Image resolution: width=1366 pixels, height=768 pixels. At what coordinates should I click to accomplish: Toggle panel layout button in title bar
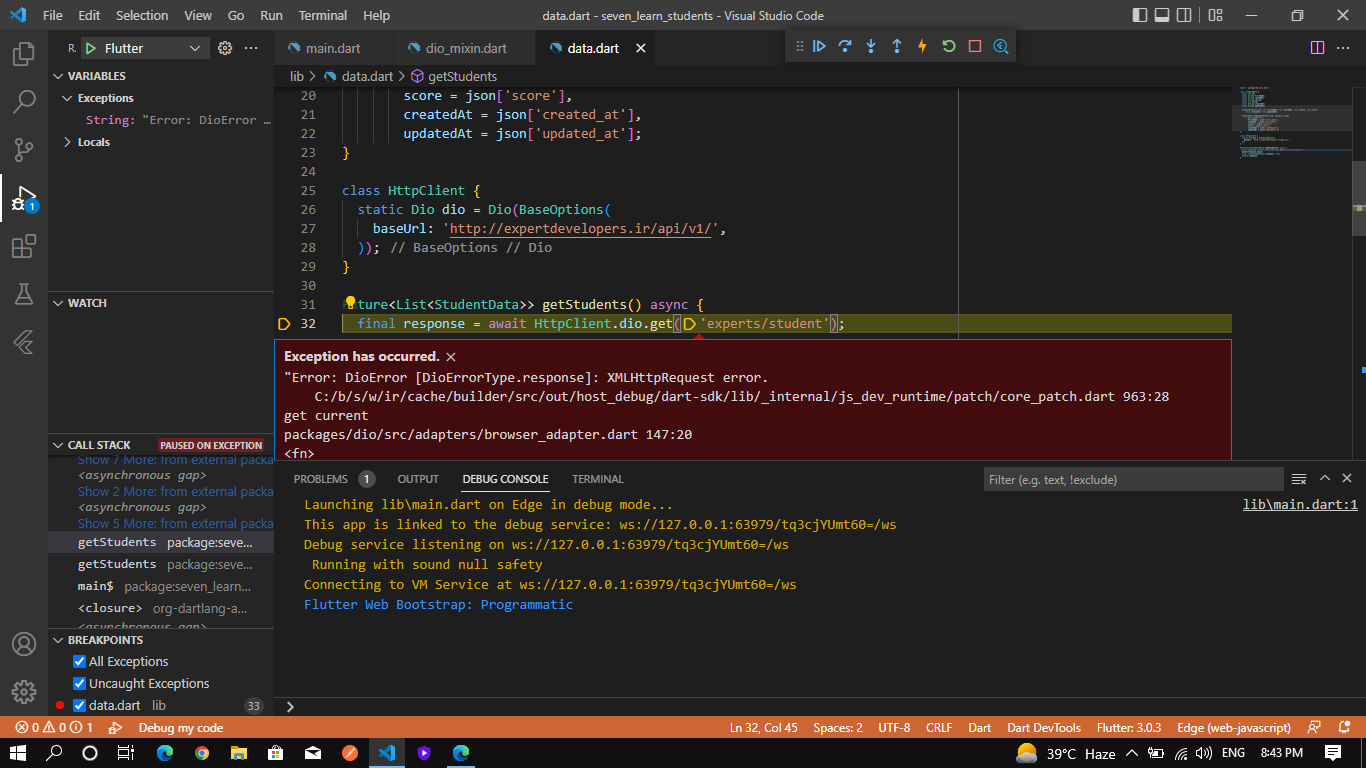tap(1164, 16)
